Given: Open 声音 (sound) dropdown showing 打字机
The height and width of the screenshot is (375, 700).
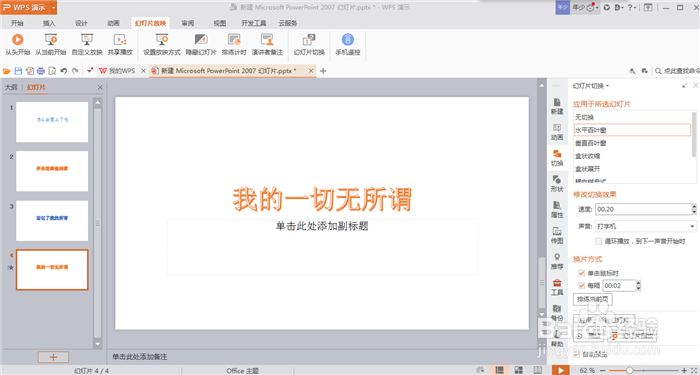Looking at the screenshot, I should click(645, 226).
